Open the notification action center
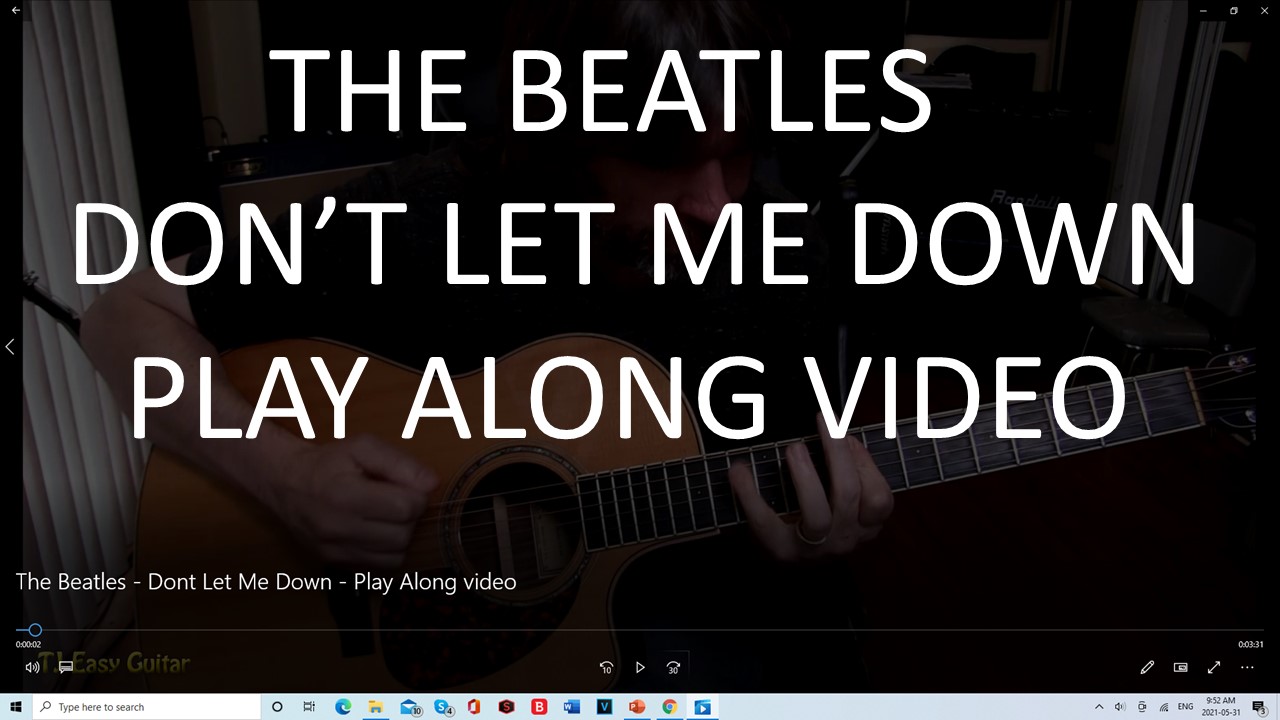 [x=1259, y=707]
